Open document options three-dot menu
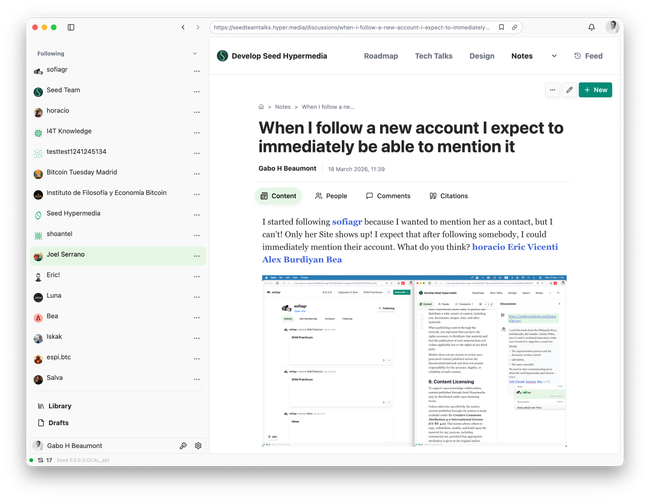650x501 pixels. click(x=551, y=90)
